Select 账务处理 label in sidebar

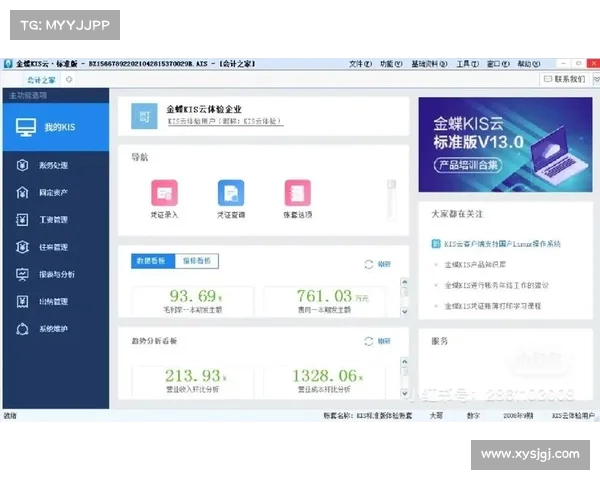click(54, 165)
